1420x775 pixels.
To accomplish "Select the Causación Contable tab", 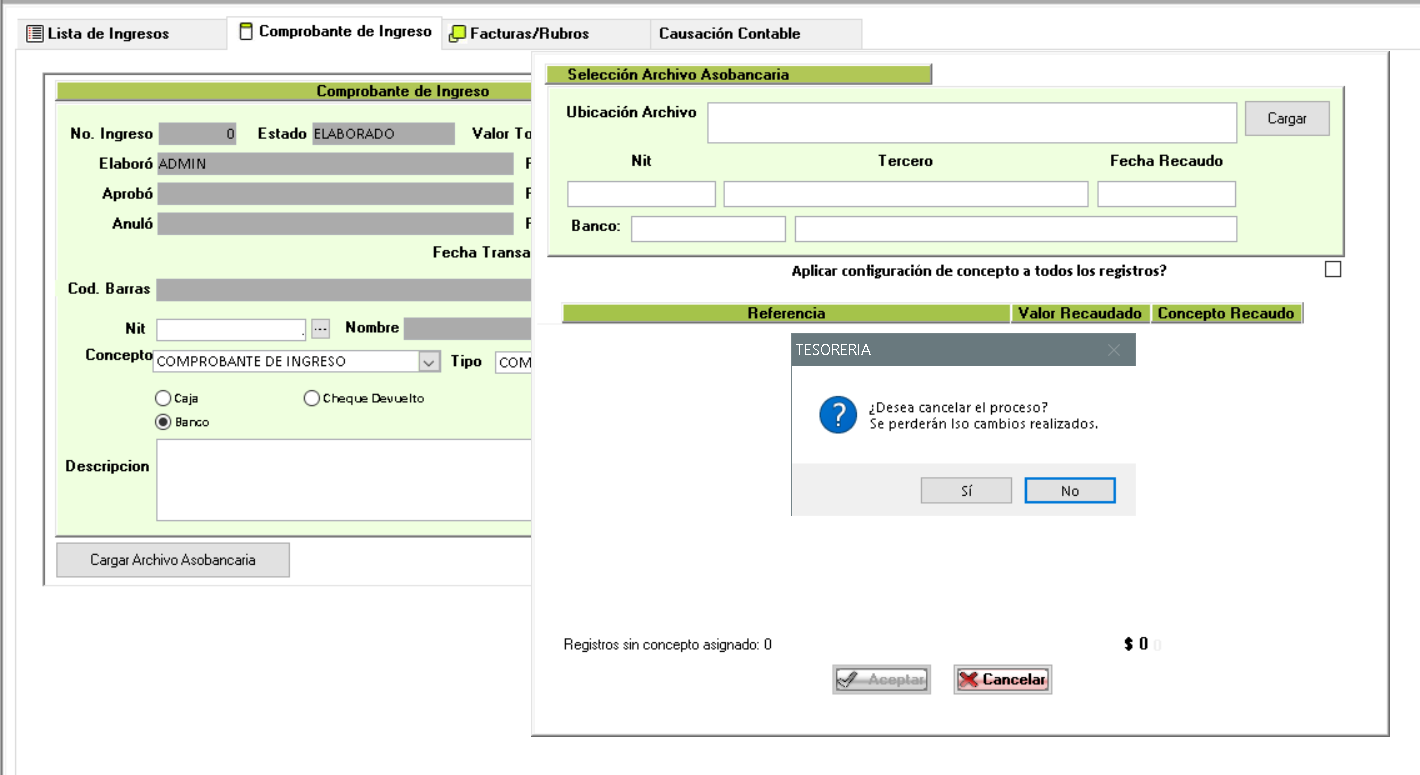I will (x=729, y=34).
